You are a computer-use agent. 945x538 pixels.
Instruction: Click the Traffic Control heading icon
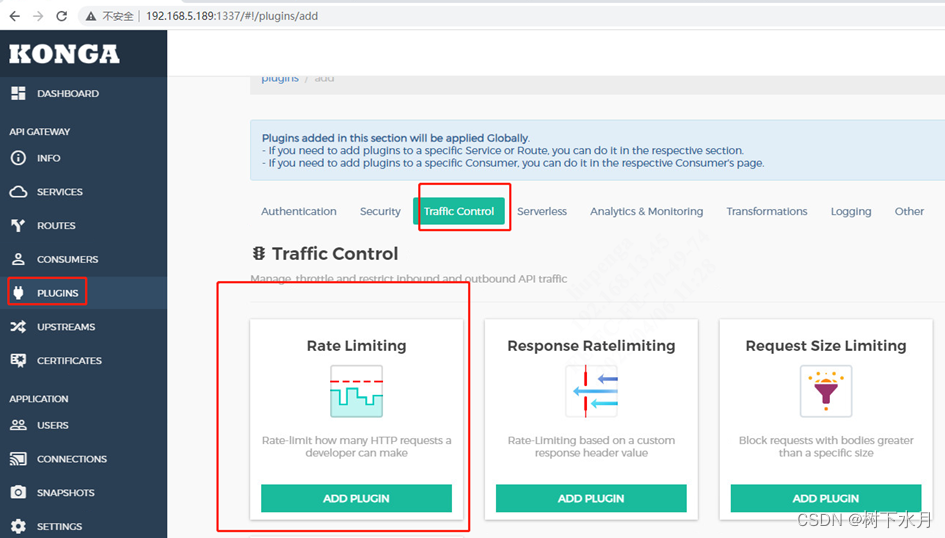(259, 254)
